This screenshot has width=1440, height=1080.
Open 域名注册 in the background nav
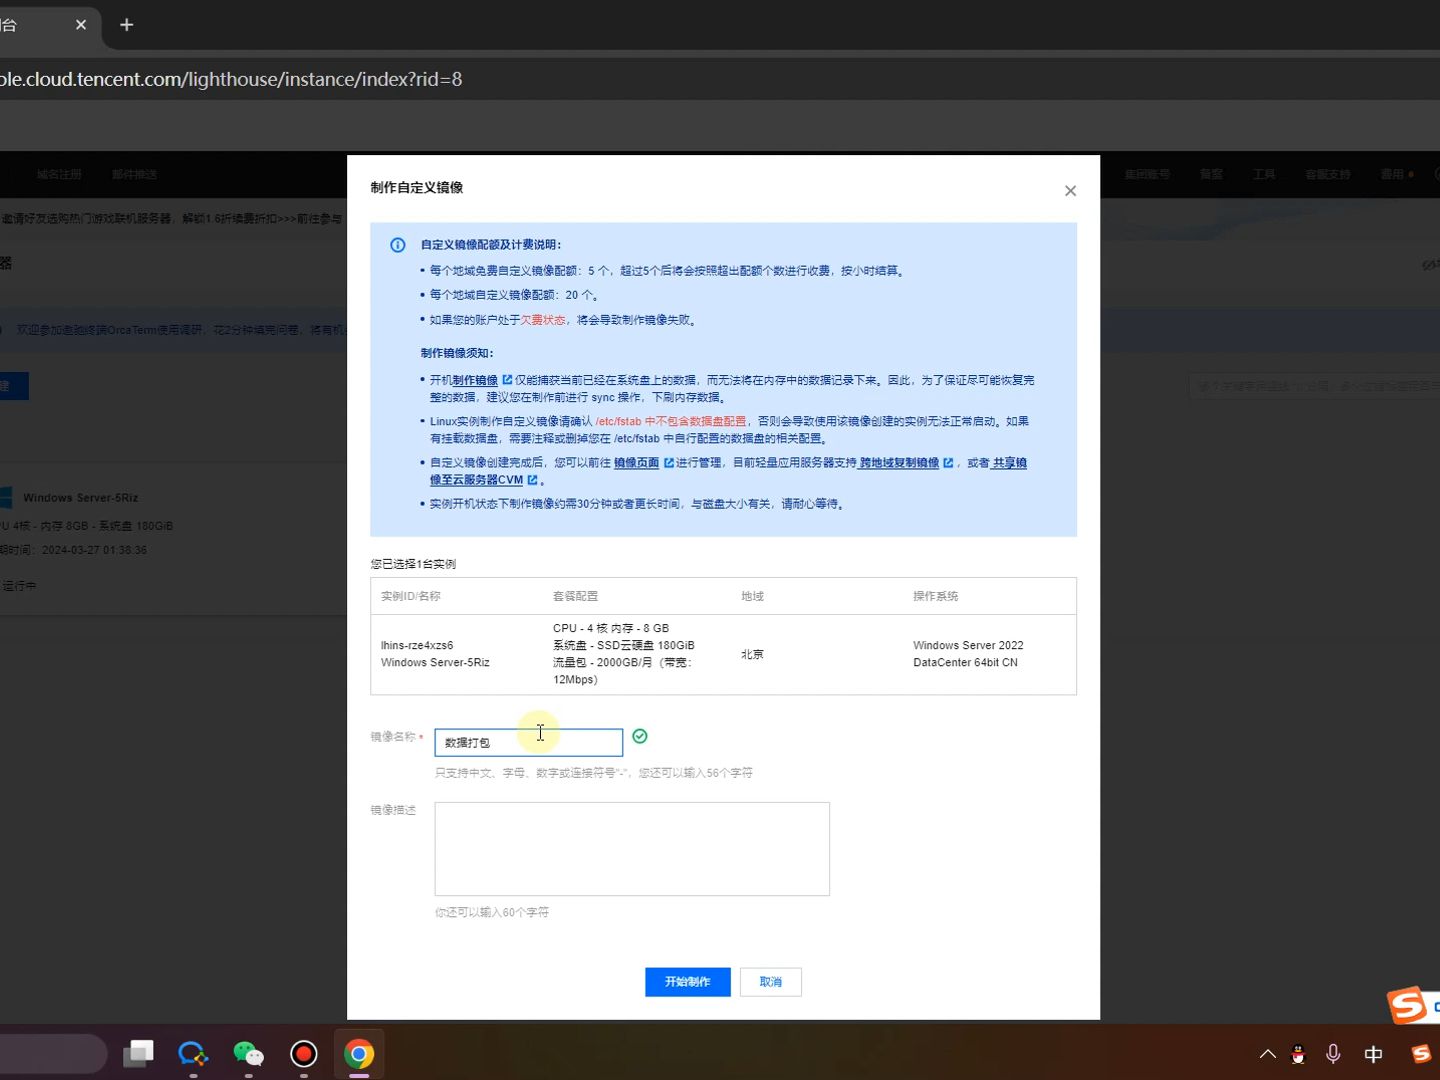[x=59, y=174]
